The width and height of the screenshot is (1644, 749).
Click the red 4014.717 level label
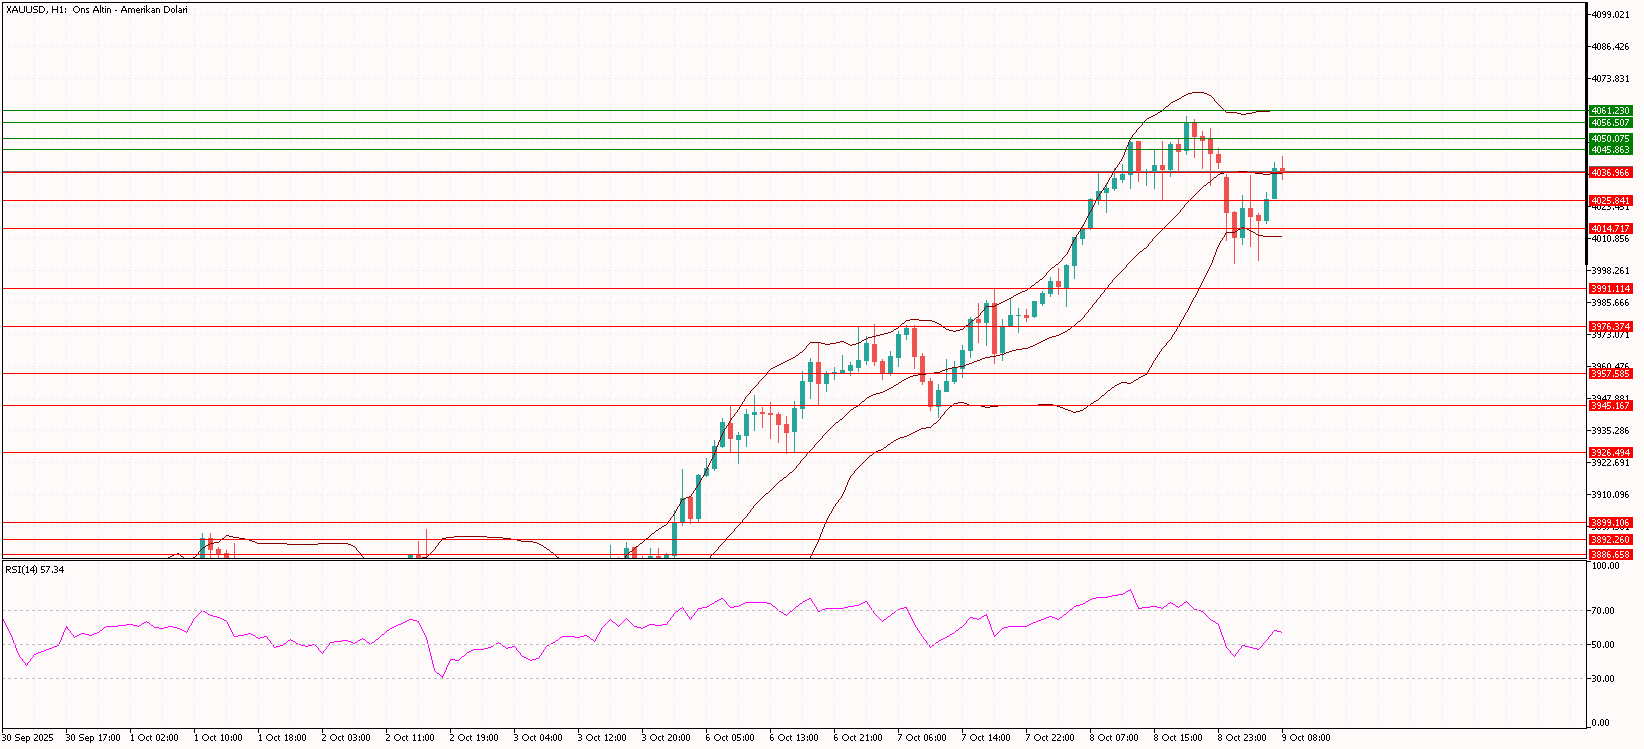pyautogui.click(x=1610, y=229)
